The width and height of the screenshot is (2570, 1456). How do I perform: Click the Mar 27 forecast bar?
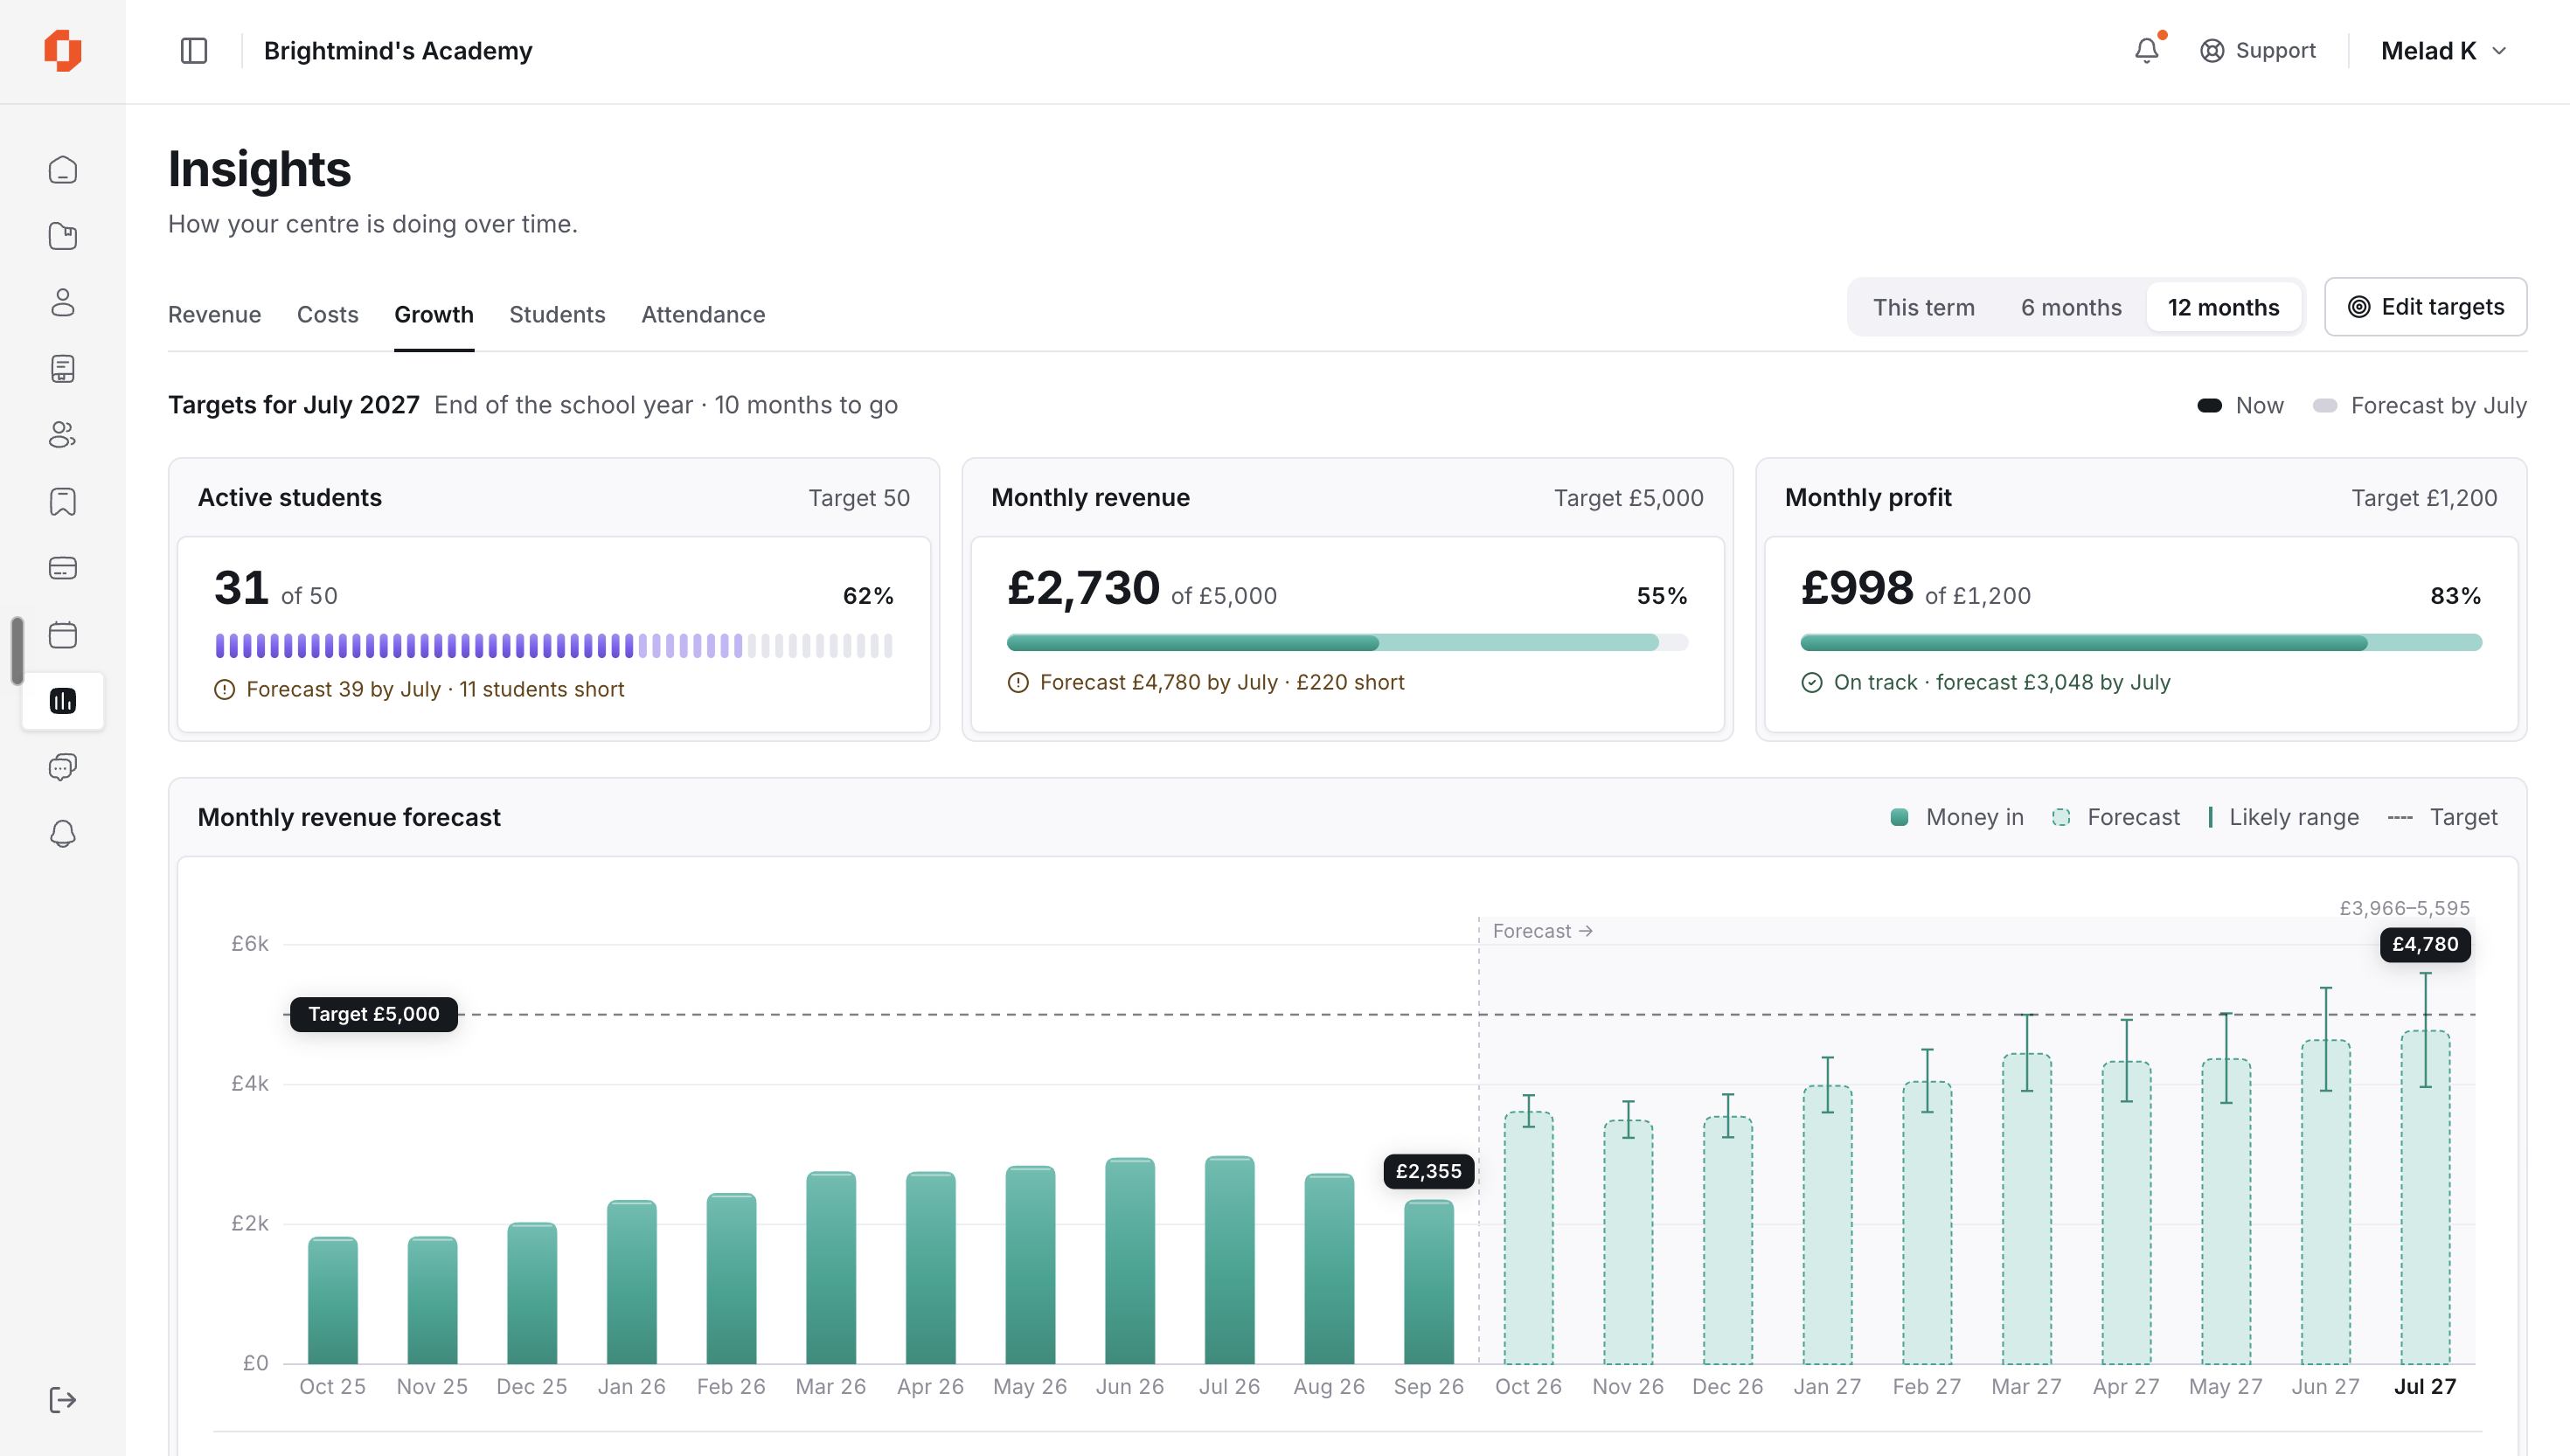(2026, 1209)
